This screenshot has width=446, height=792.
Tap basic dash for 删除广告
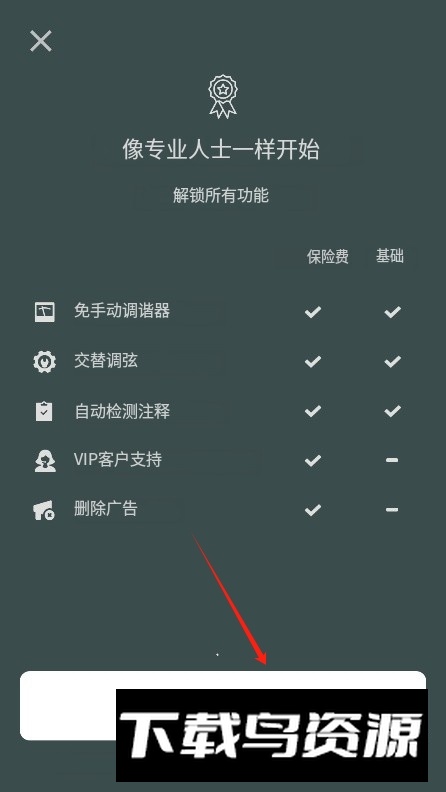(x=392, y=510)
